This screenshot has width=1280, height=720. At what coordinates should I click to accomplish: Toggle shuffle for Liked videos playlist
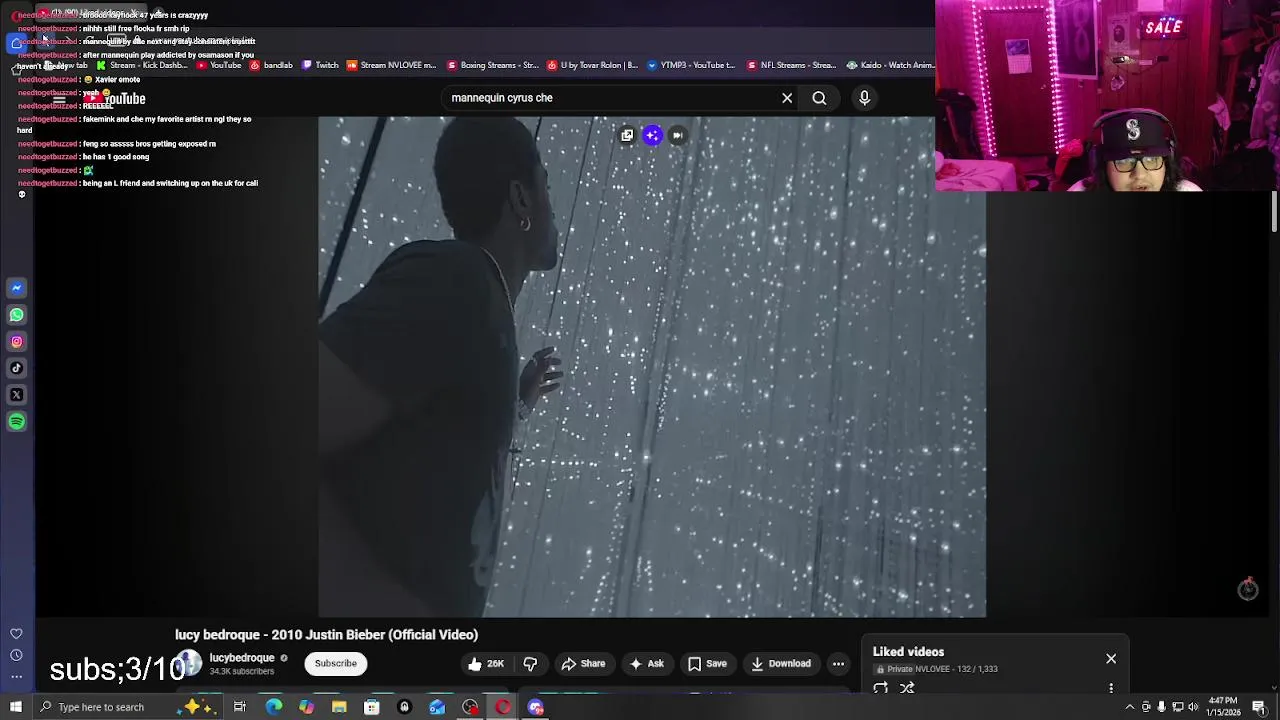tap(907, 688)
